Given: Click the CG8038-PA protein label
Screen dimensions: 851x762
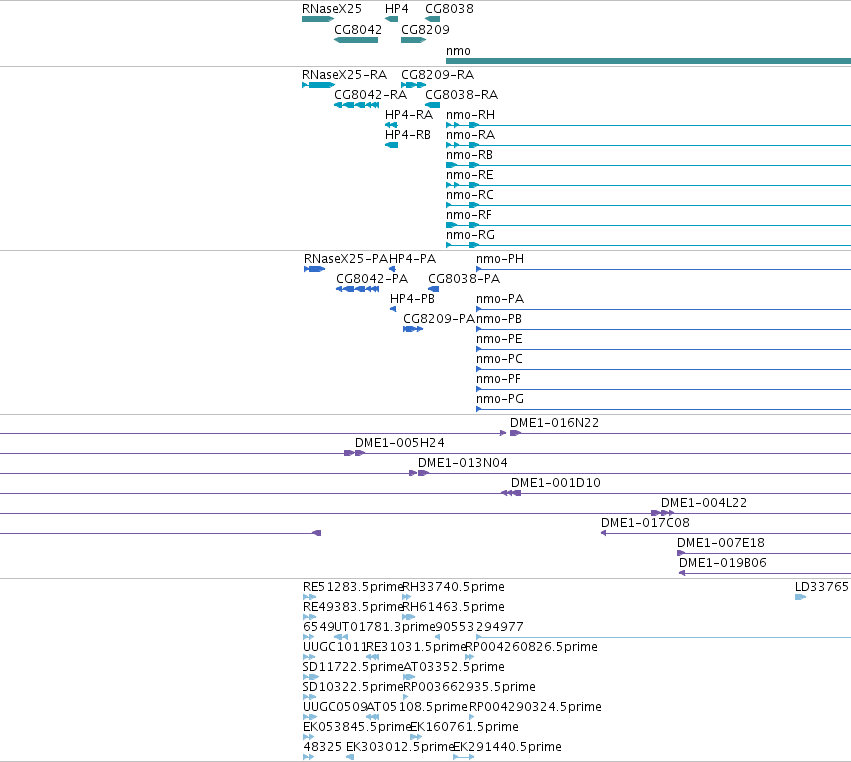Looking at the screenshot, I should (x=464, y=279).
